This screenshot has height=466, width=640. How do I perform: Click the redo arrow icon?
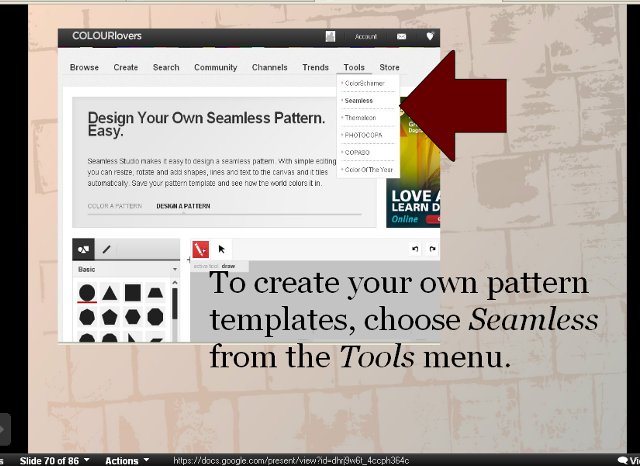(x=432, y=249)
